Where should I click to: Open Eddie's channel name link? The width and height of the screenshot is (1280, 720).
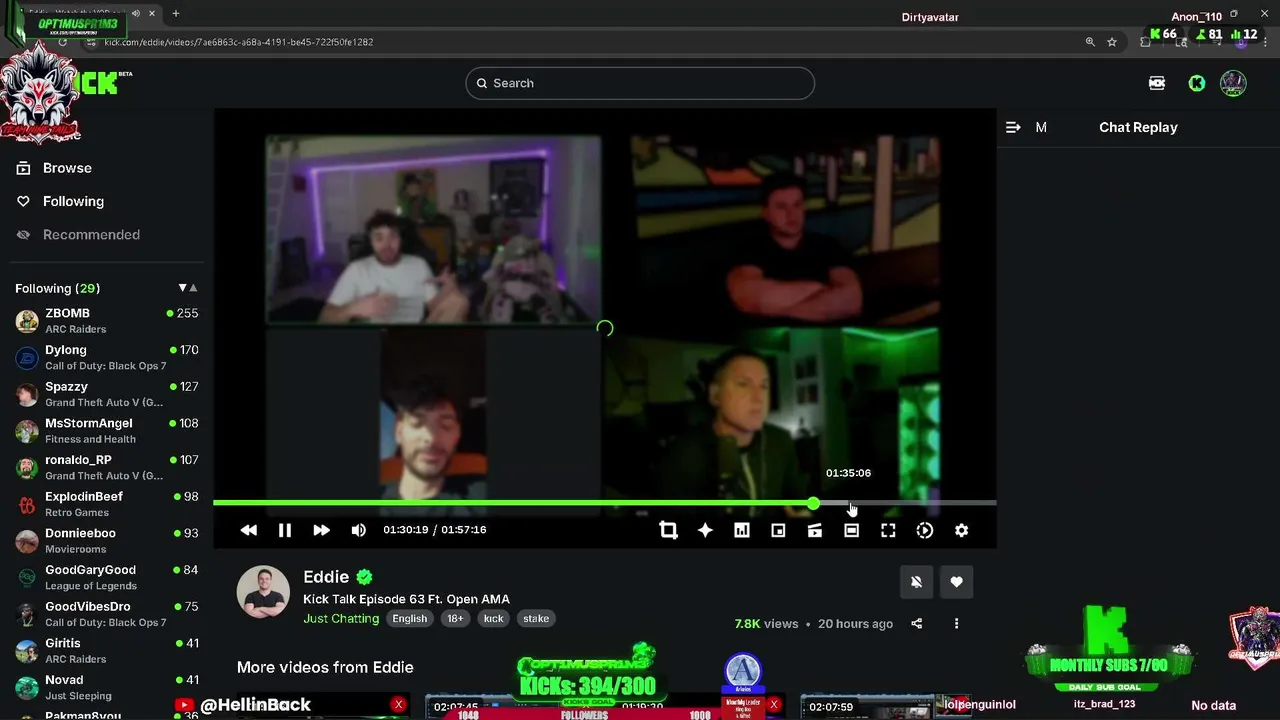point(326,577)
